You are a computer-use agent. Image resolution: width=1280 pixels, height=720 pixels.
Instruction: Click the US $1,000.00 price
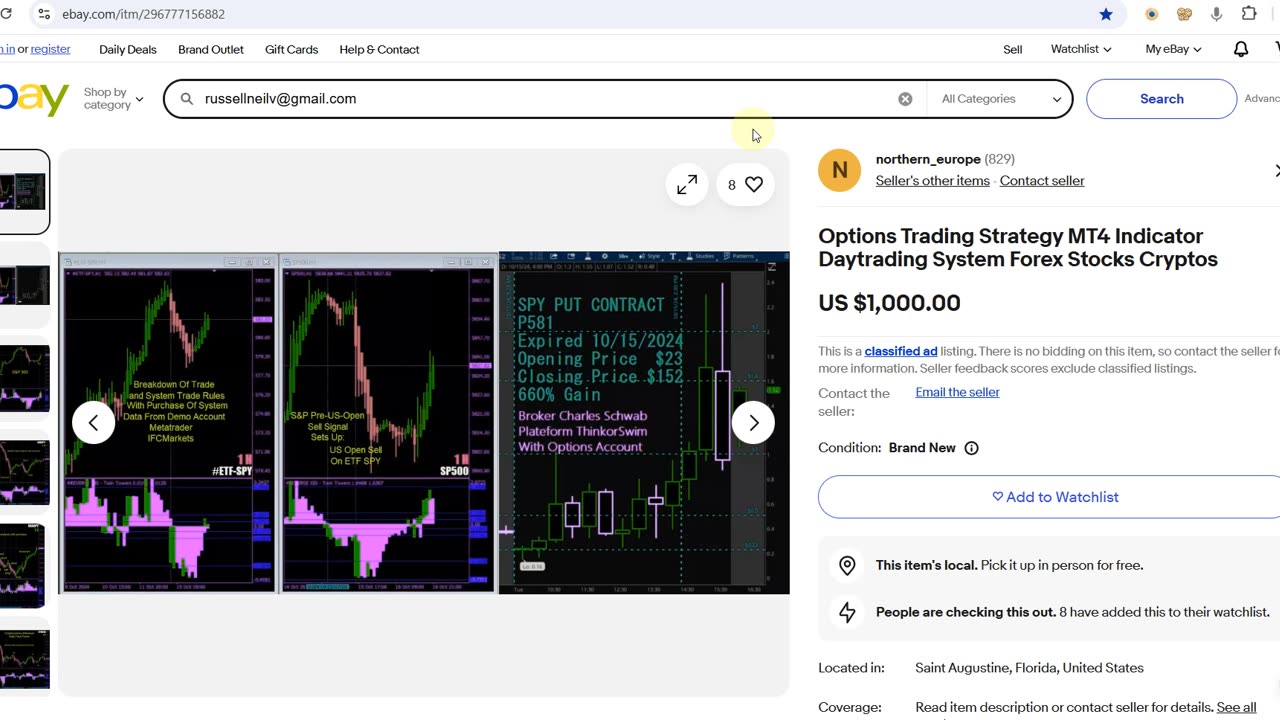tap(889, 303)
